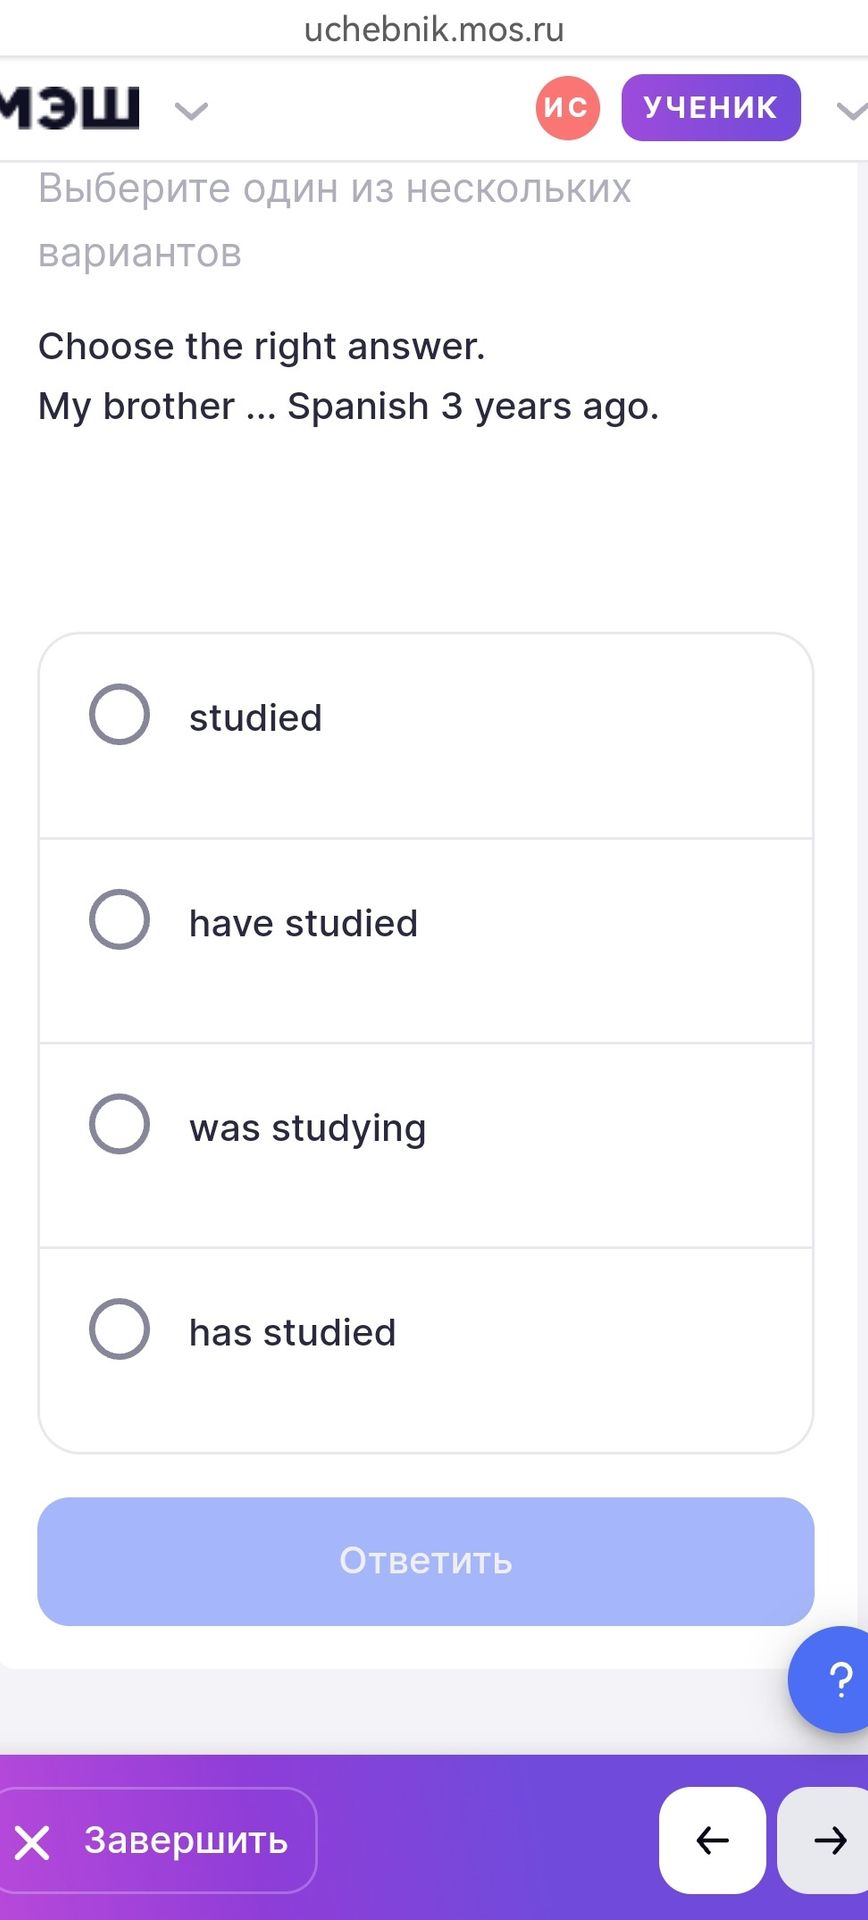
Task: Click the Ответить submit button
Action: coord(426,1561)
